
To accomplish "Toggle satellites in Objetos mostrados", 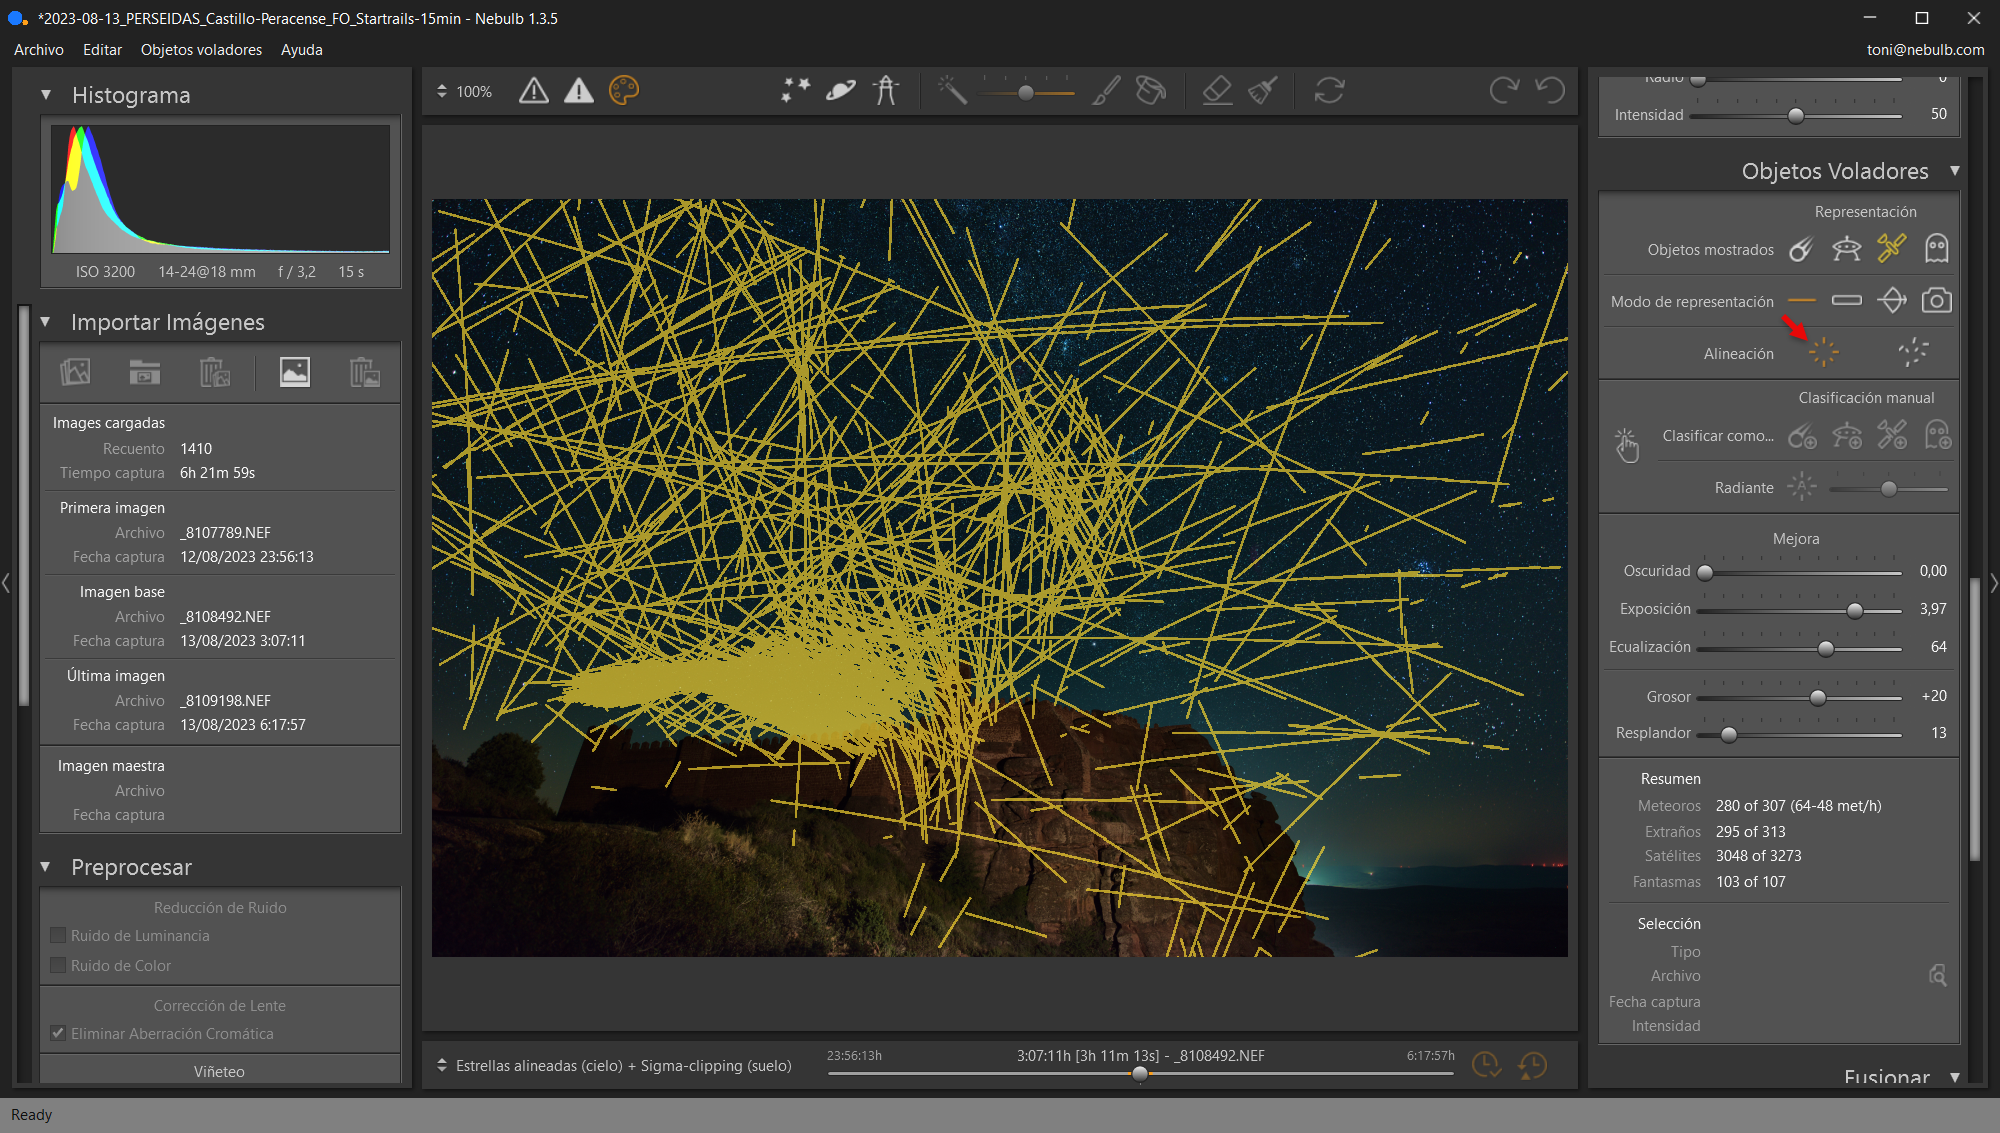I will click(1891, 249).
